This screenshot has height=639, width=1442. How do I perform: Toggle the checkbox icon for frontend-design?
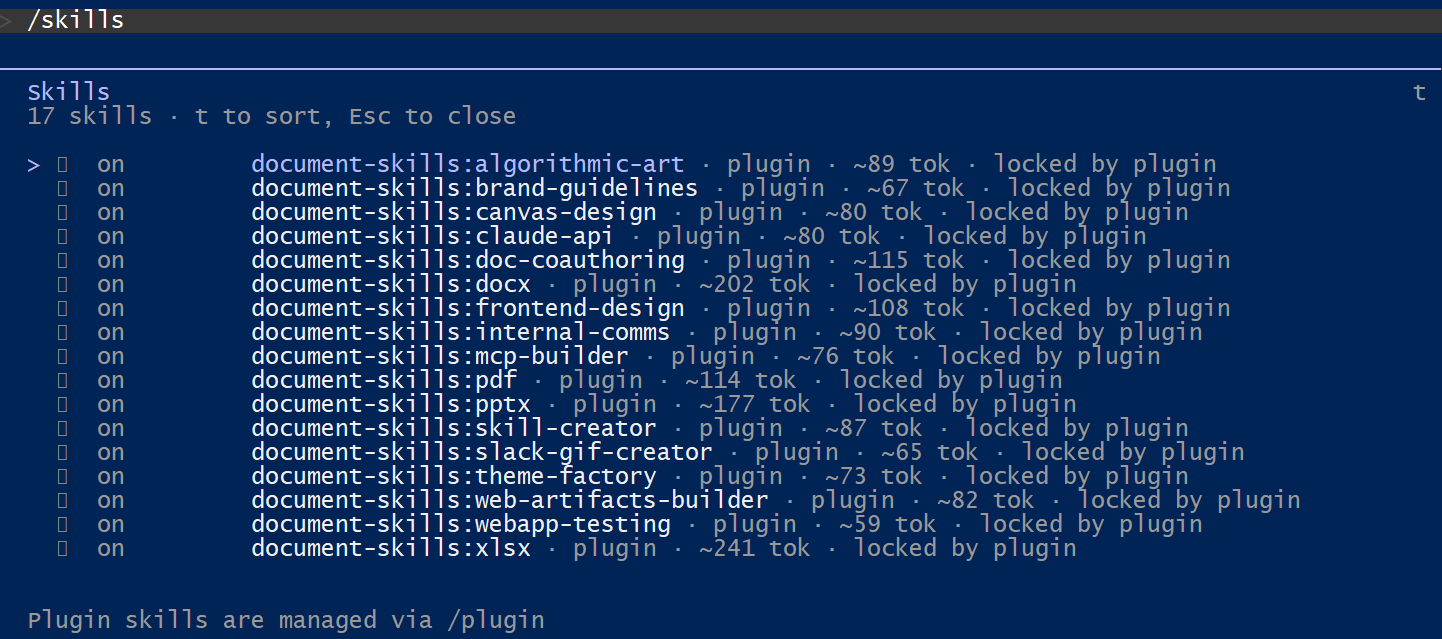62,308
